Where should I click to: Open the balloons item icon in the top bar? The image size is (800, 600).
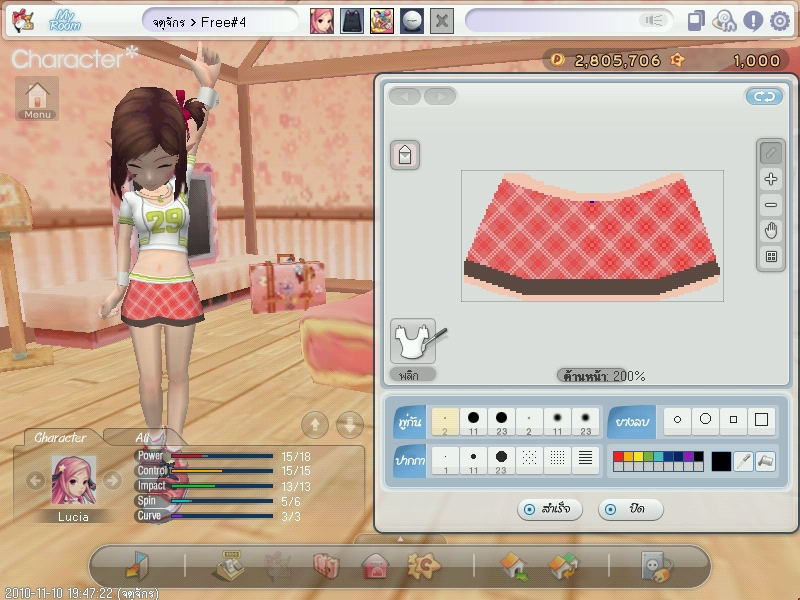[382, 21]
